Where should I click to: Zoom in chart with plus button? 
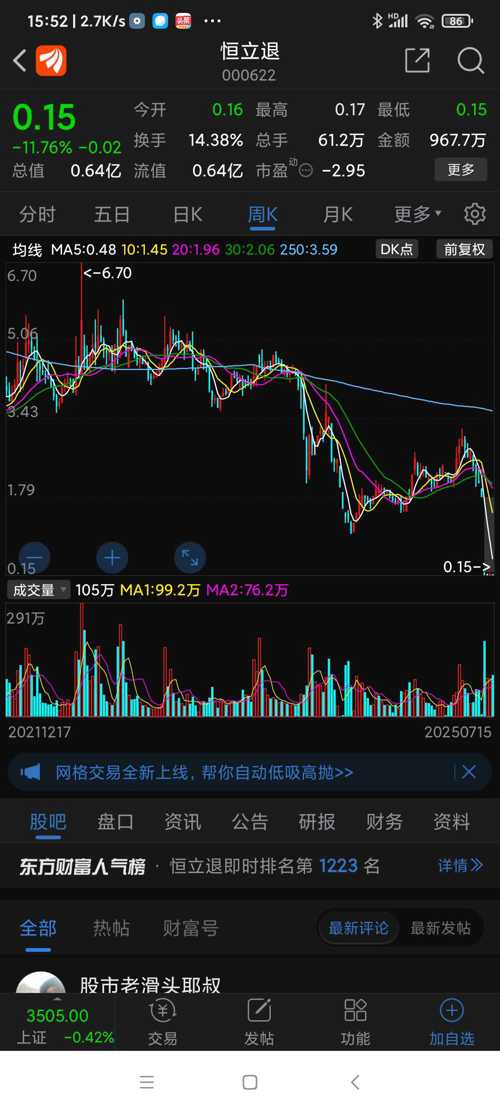(x=113, y=558)
